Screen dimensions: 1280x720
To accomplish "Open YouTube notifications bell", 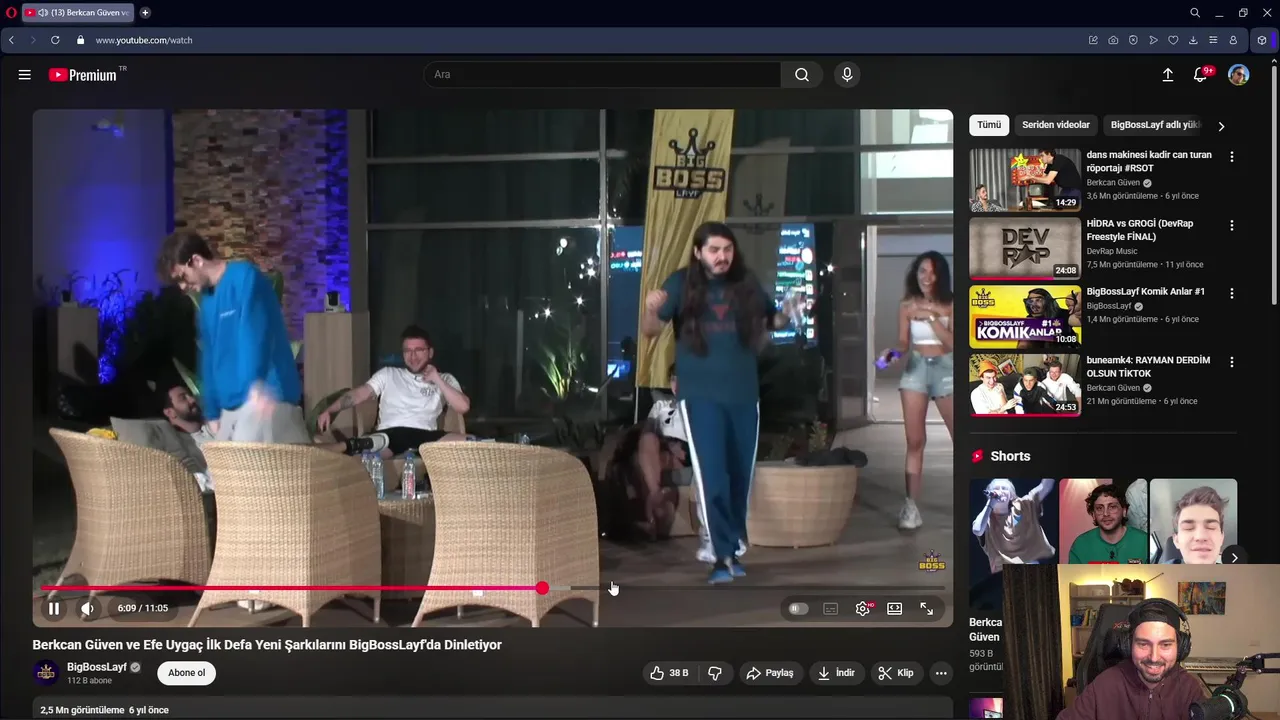I will [1202, 75].
